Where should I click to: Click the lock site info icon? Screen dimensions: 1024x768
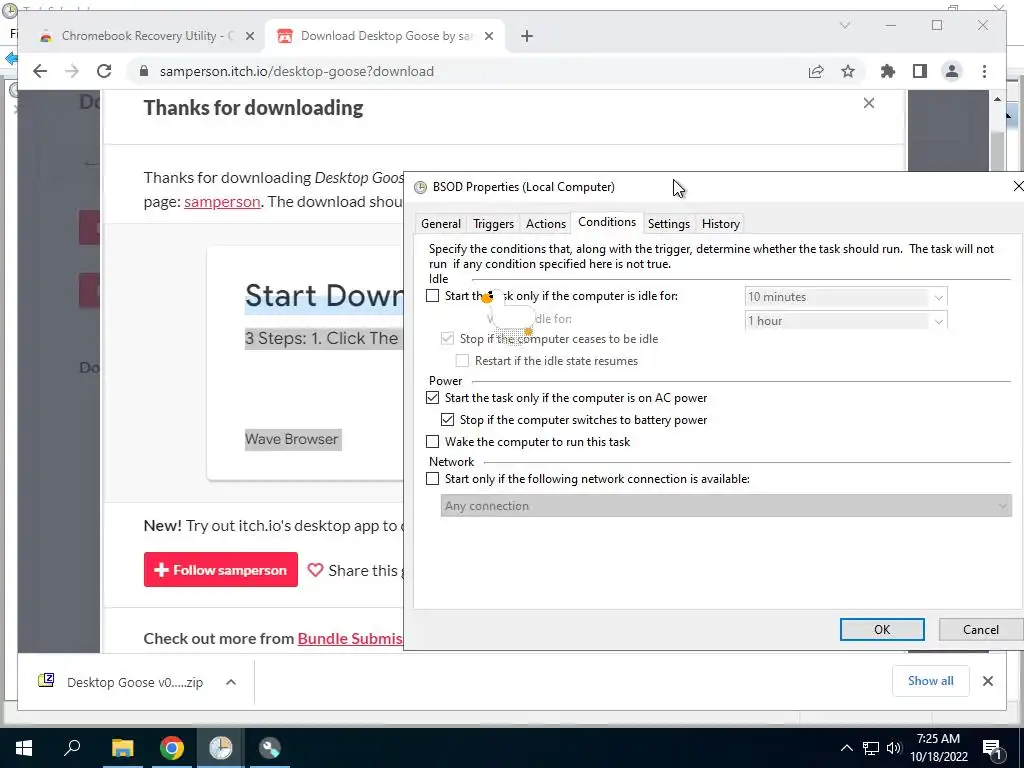tap(144, 71)
